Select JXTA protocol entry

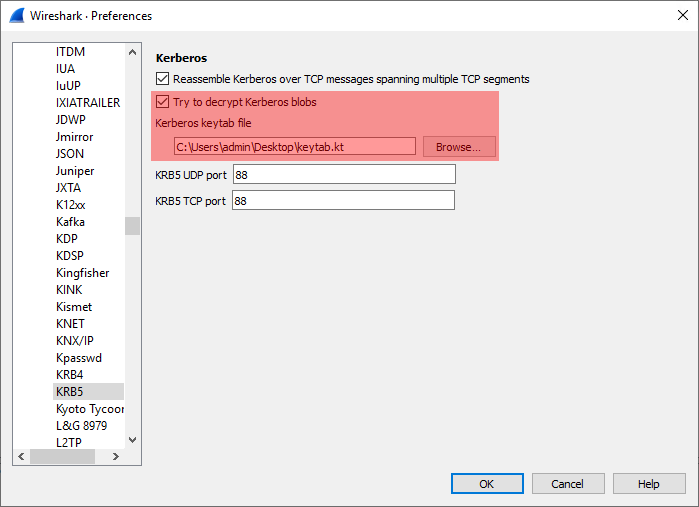pyautogui.click(x=68, y=188)
